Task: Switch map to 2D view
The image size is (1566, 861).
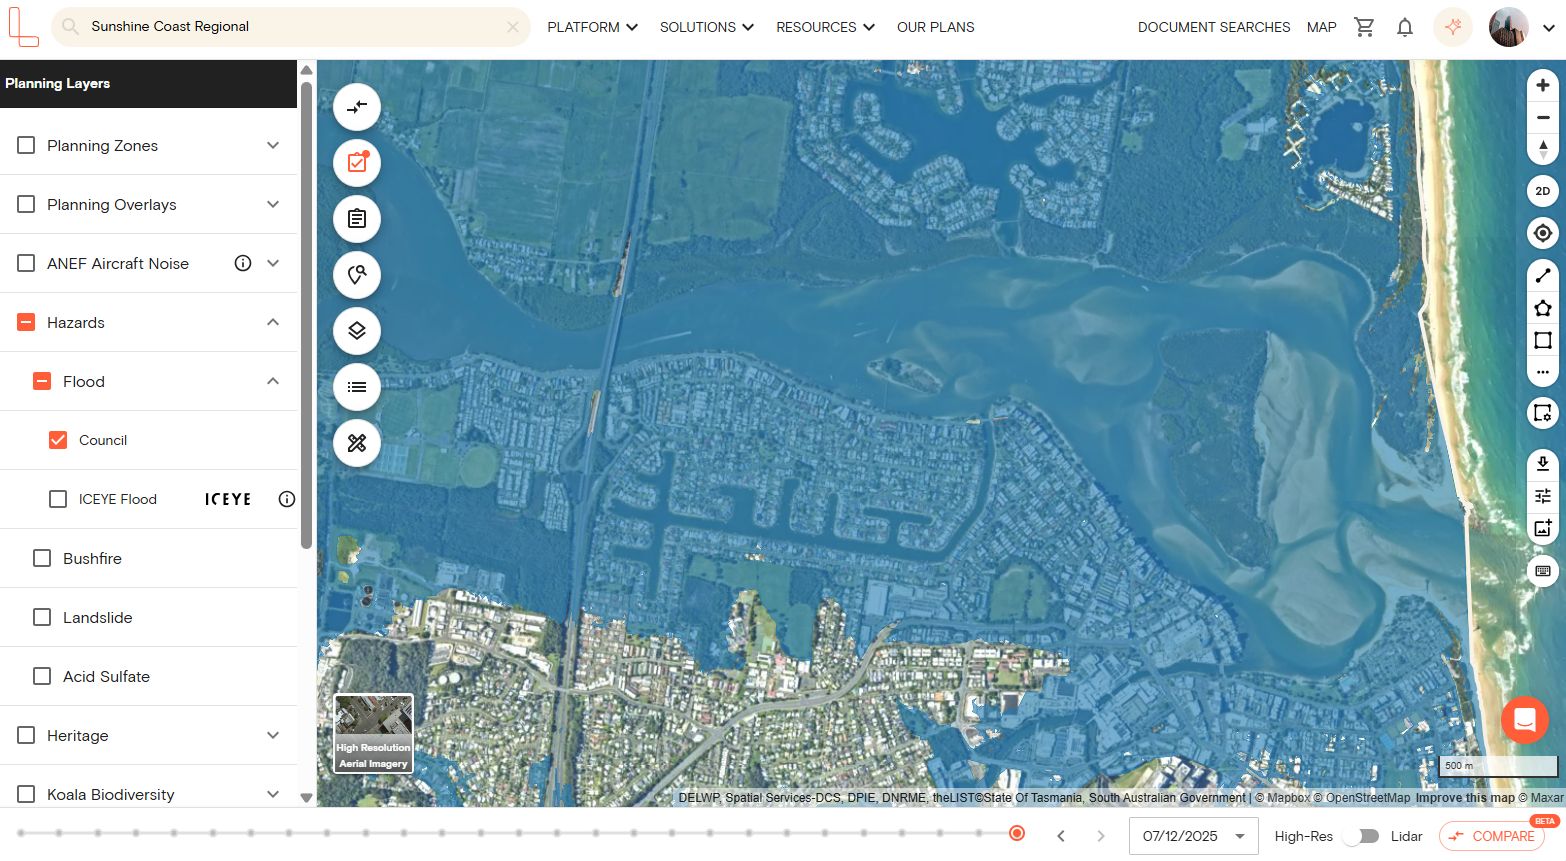Action: pyautogui.click(x=1543, y=191)
